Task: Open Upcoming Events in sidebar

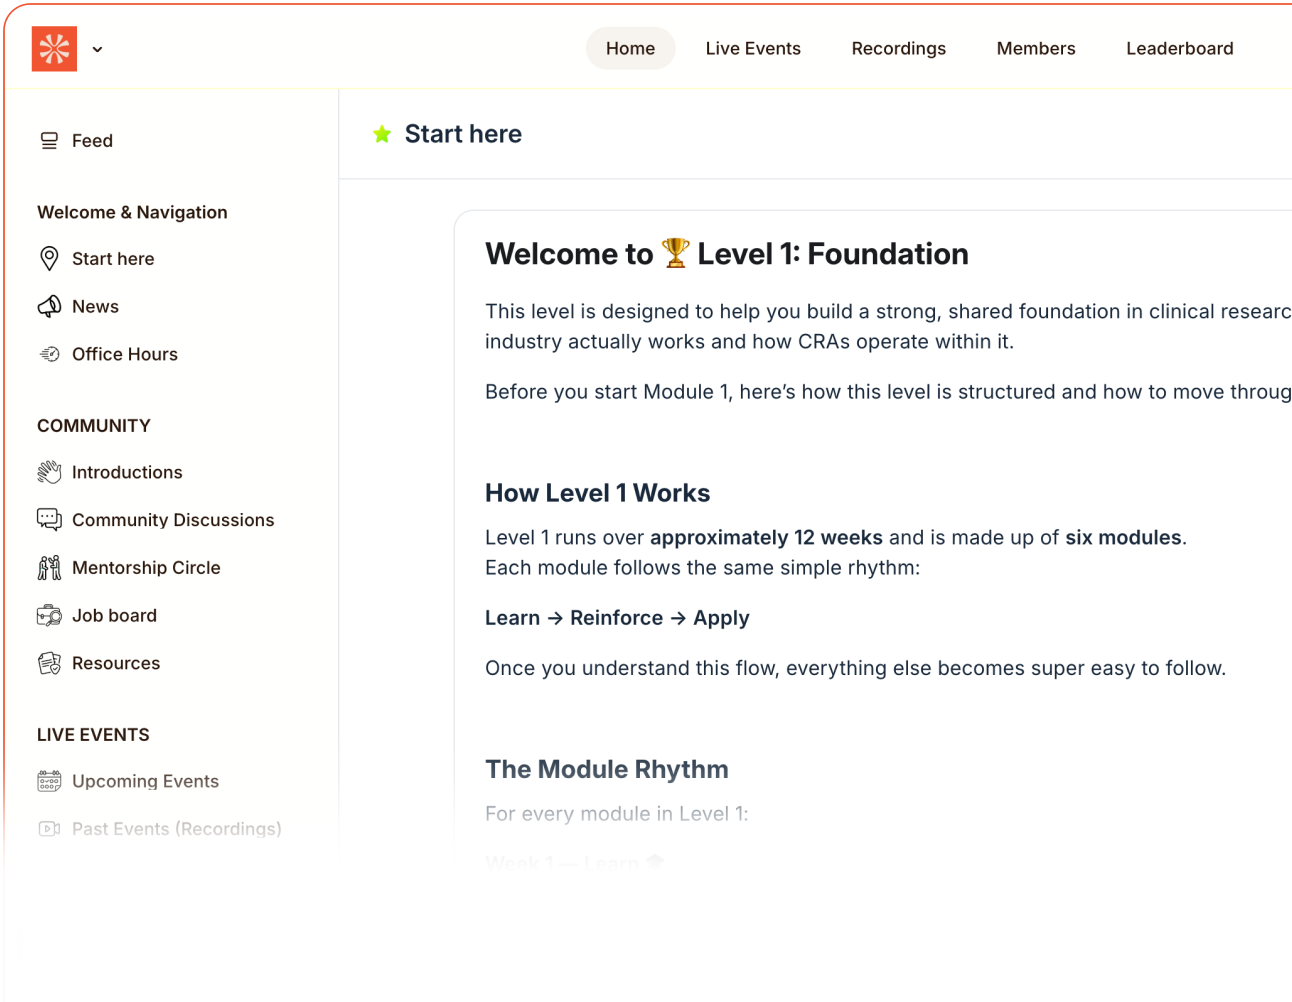Action: pos(145,781)
